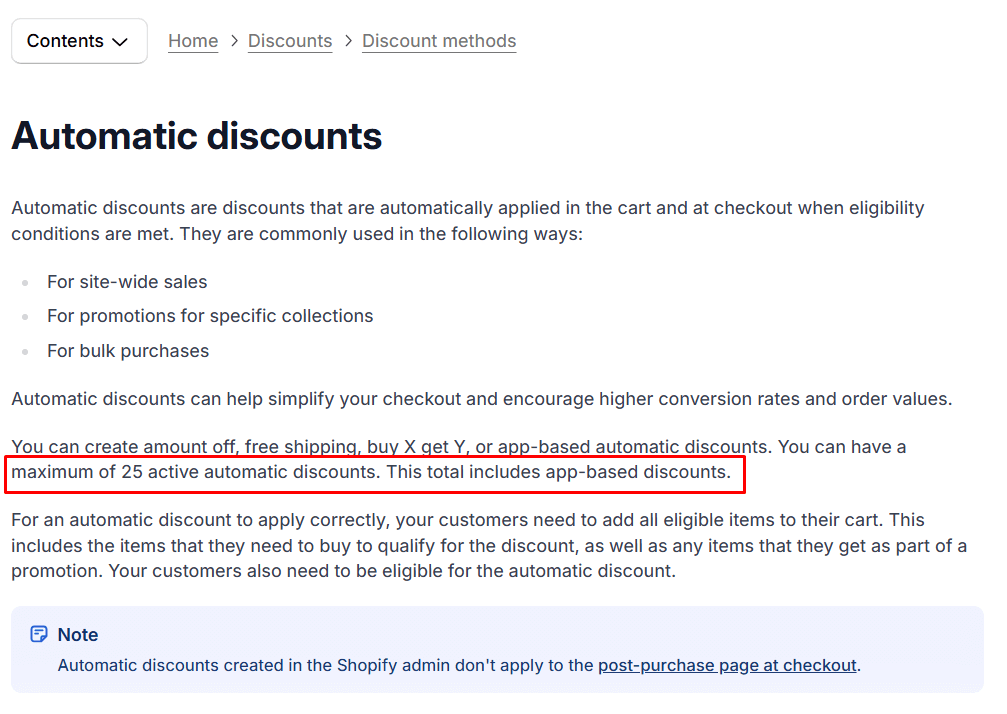Click the red-highlighted maximum discounts sentence

374,472
